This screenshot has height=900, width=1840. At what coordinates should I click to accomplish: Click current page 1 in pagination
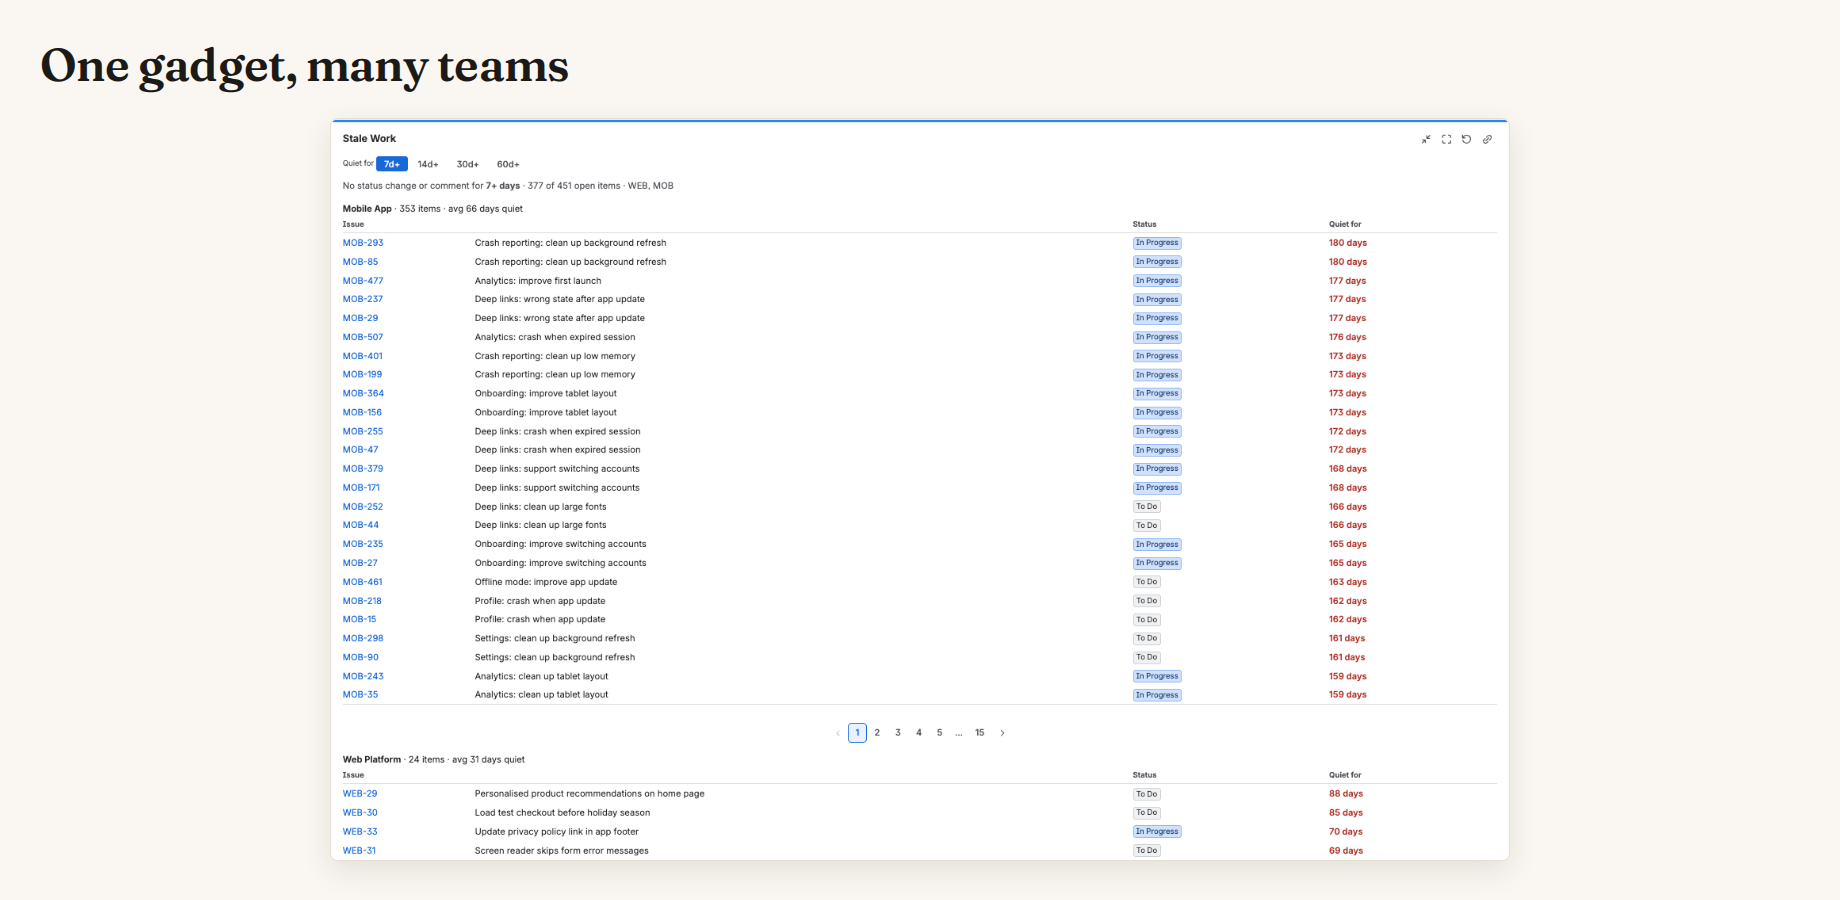(x=857, y=733)
